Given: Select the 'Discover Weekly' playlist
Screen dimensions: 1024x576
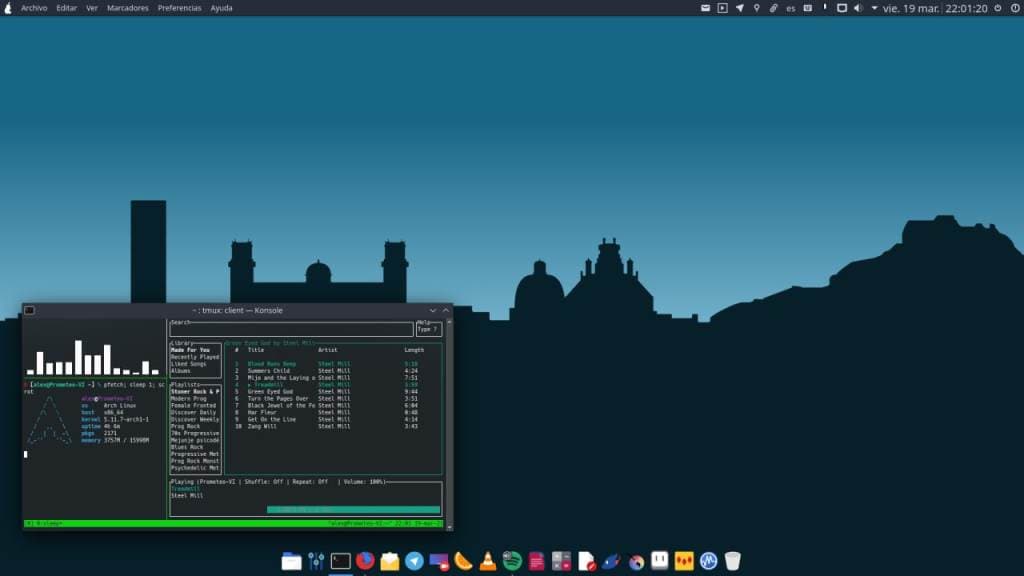Looking at the screenshot, I should (195, 419).
